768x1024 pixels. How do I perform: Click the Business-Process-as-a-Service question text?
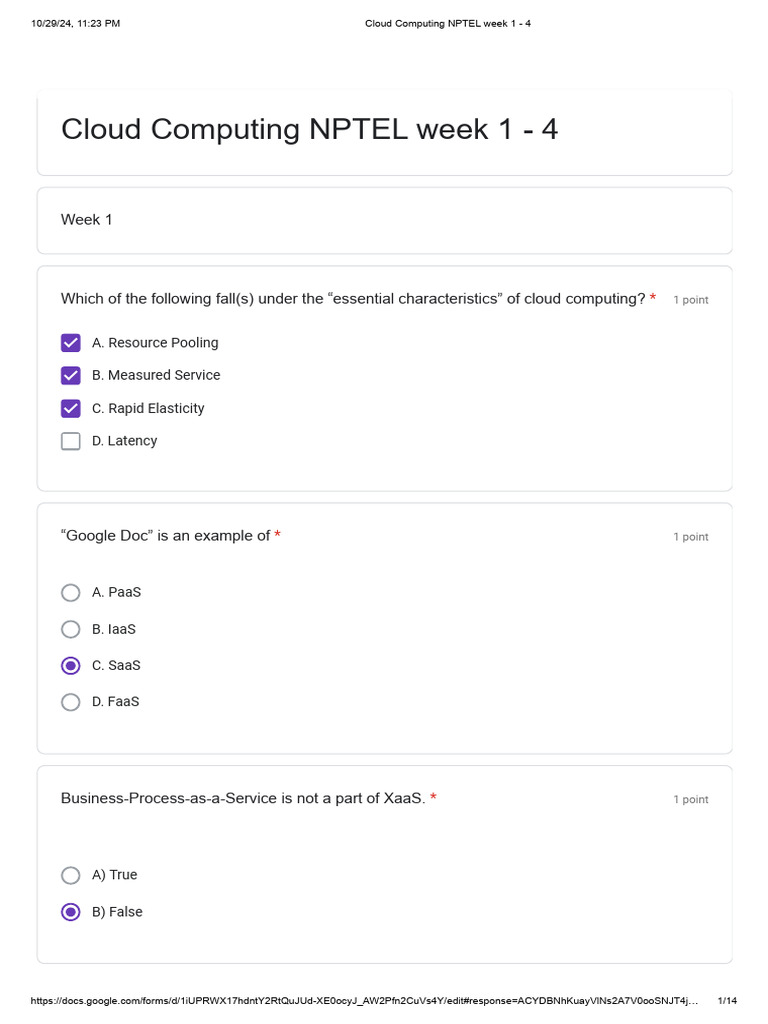tap(243, 798)
